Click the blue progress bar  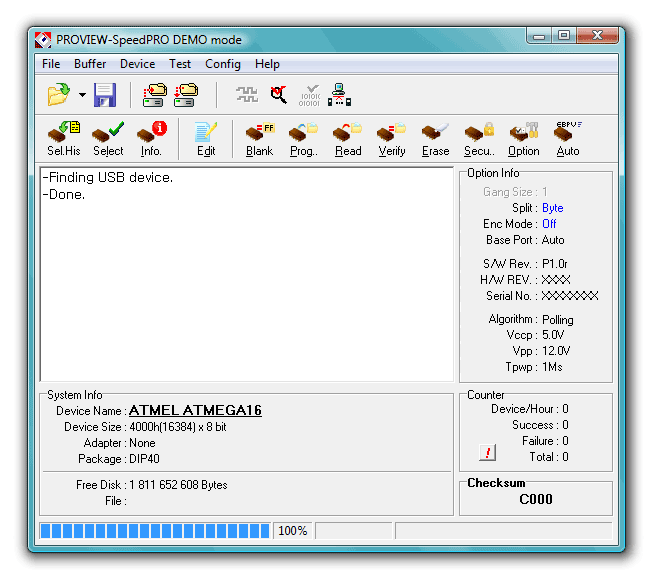coord(155,531)
